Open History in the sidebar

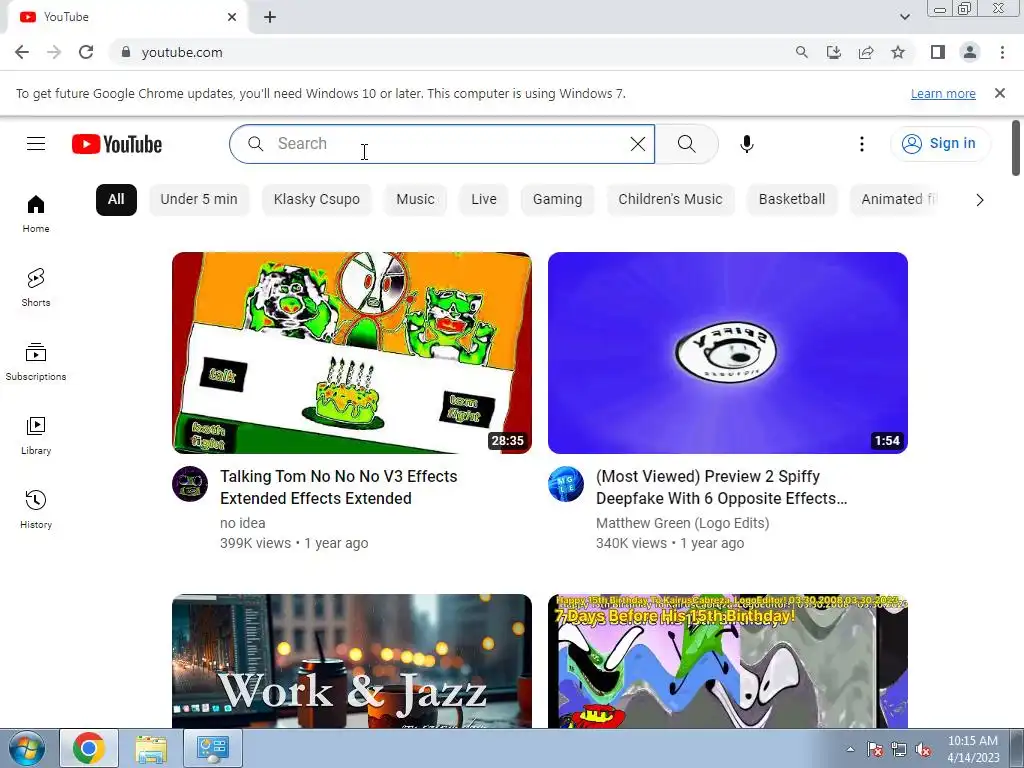[36, 509]
